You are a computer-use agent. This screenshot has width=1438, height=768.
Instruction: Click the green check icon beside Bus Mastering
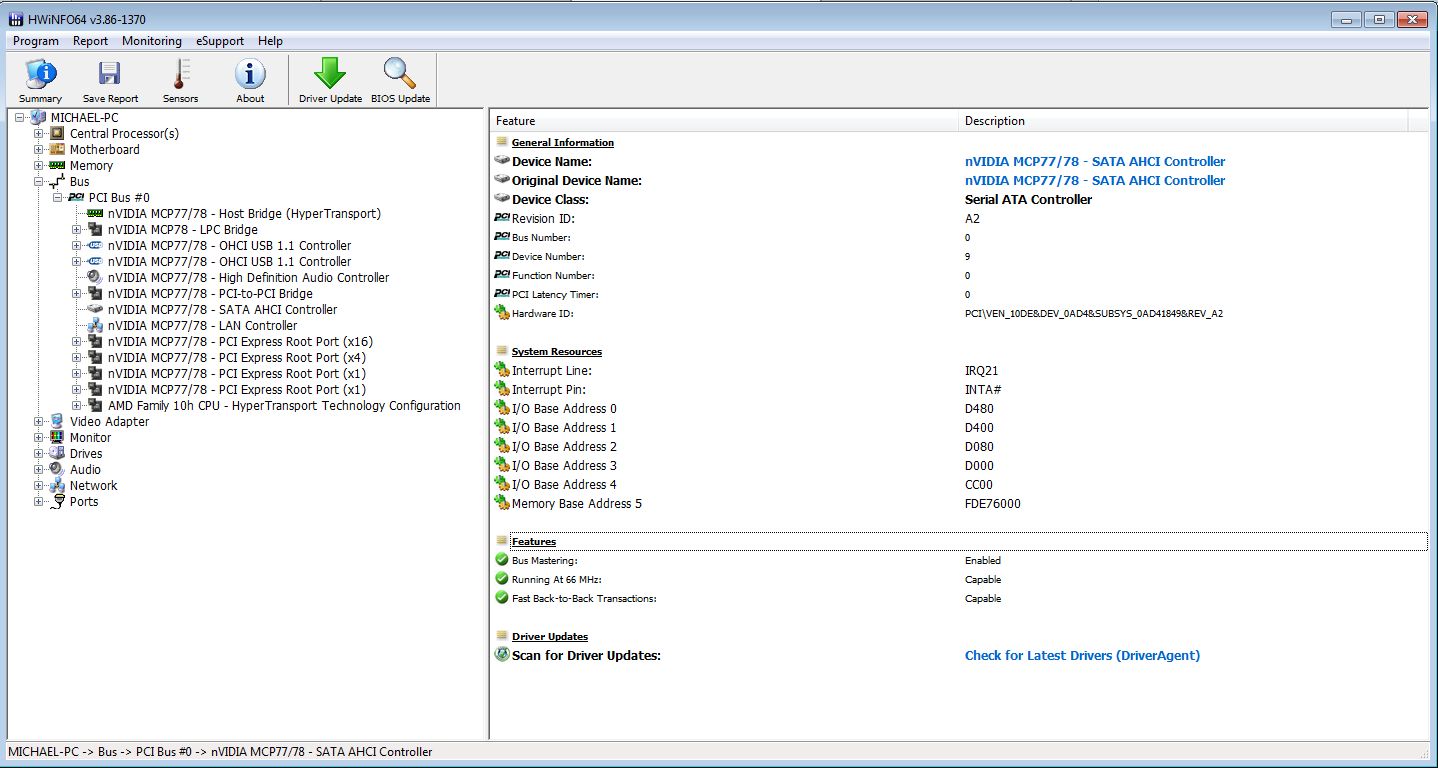(502, 561)
